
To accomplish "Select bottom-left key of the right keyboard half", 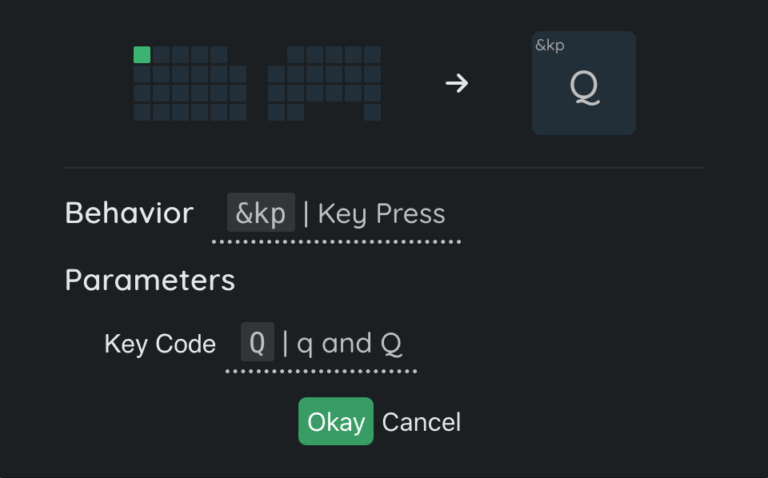I will point(276,112).
